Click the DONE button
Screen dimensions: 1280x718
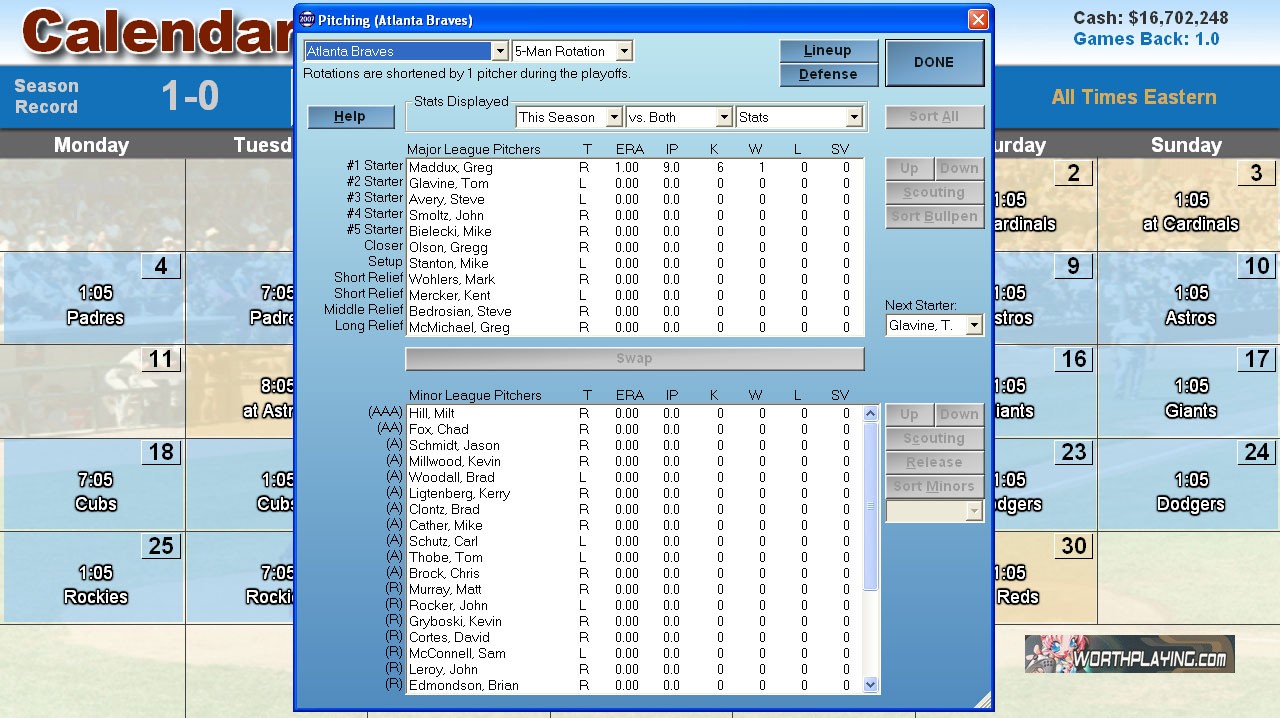[x=934, y=62]
